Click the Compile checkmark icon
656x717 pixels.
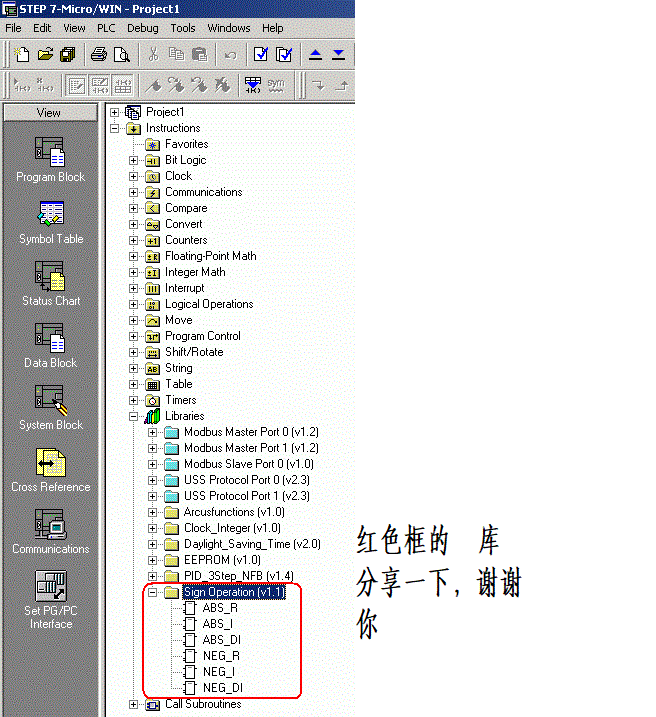tap(261, 54)
